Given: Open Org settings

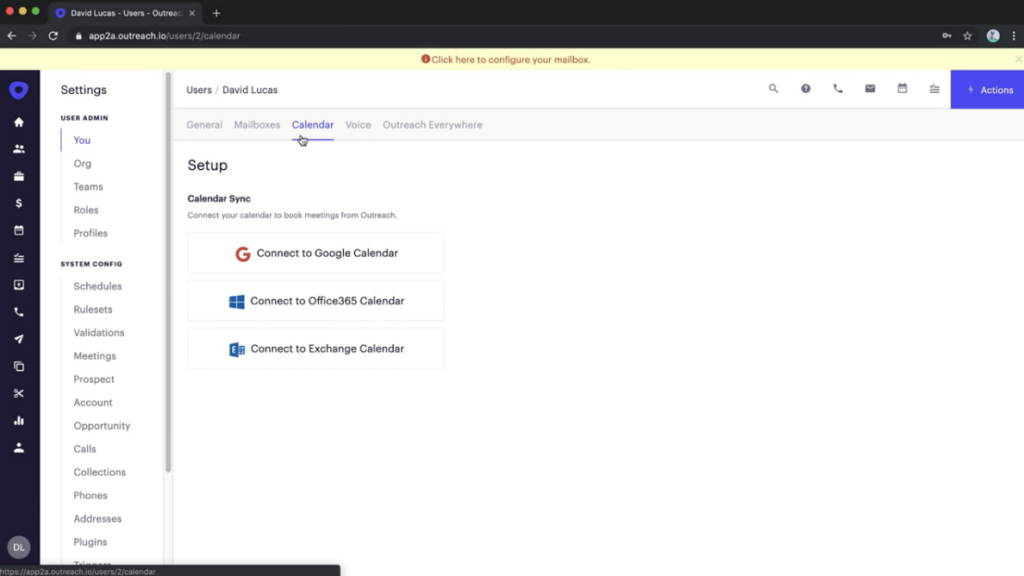Looking at the screenshot, I should click(82, 163).
